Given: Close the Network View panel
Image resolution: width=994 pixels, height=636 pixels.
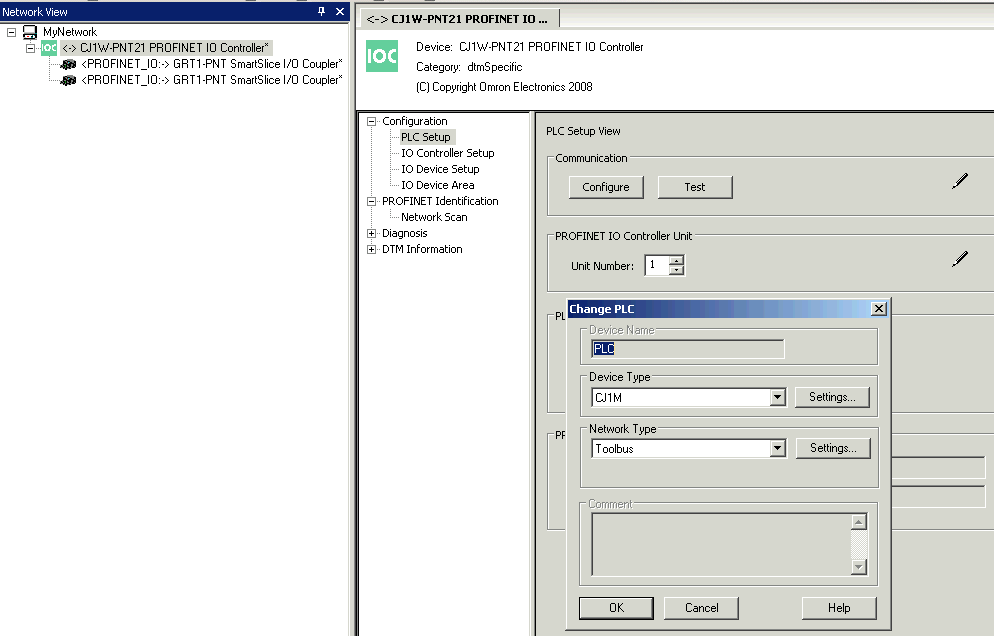Looking at the screenshot, I should coord(340,11).
